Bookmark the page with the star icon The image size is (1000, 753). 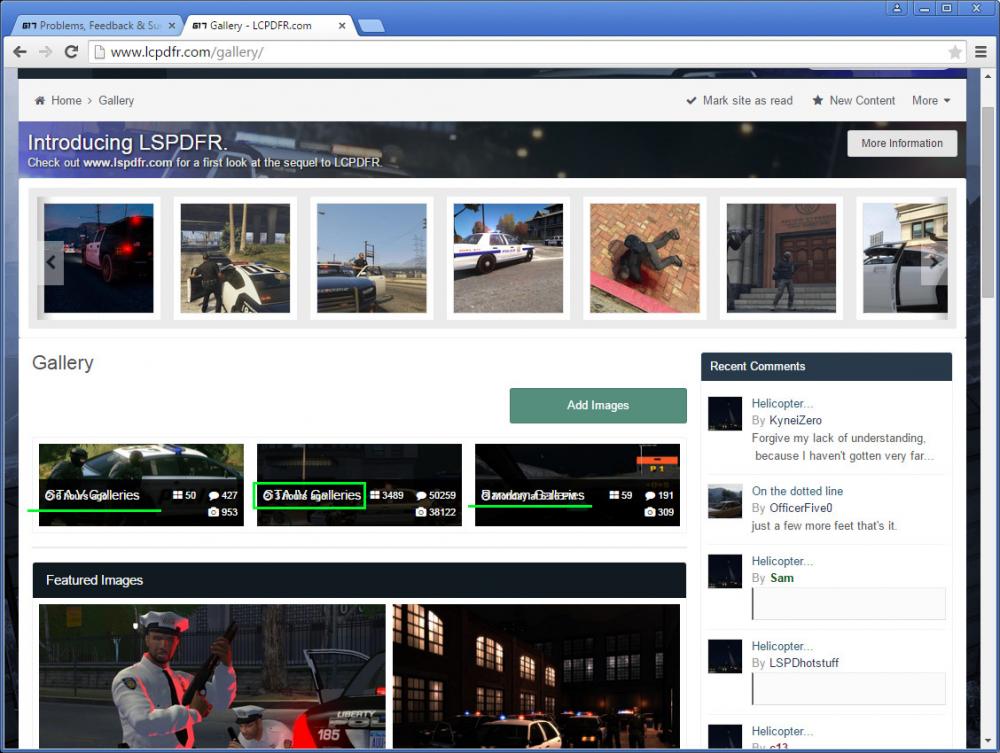tap(955, 51)
